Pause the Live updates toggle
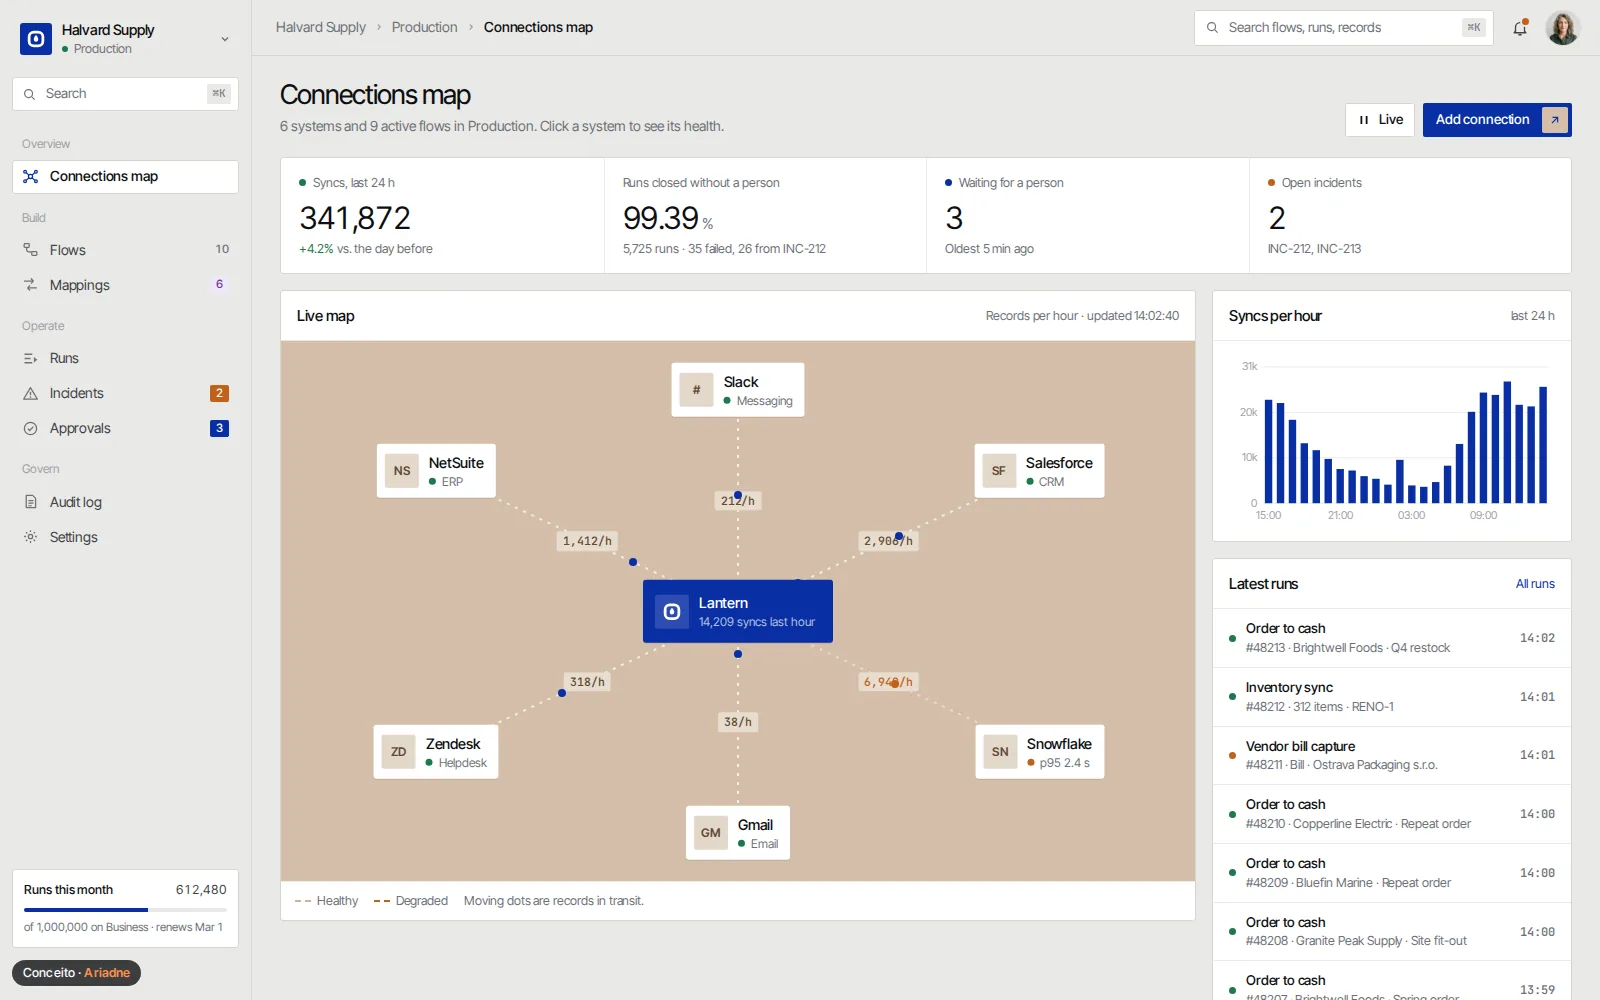Viewport: 1600px width, 1000px height. point(1380,120)
